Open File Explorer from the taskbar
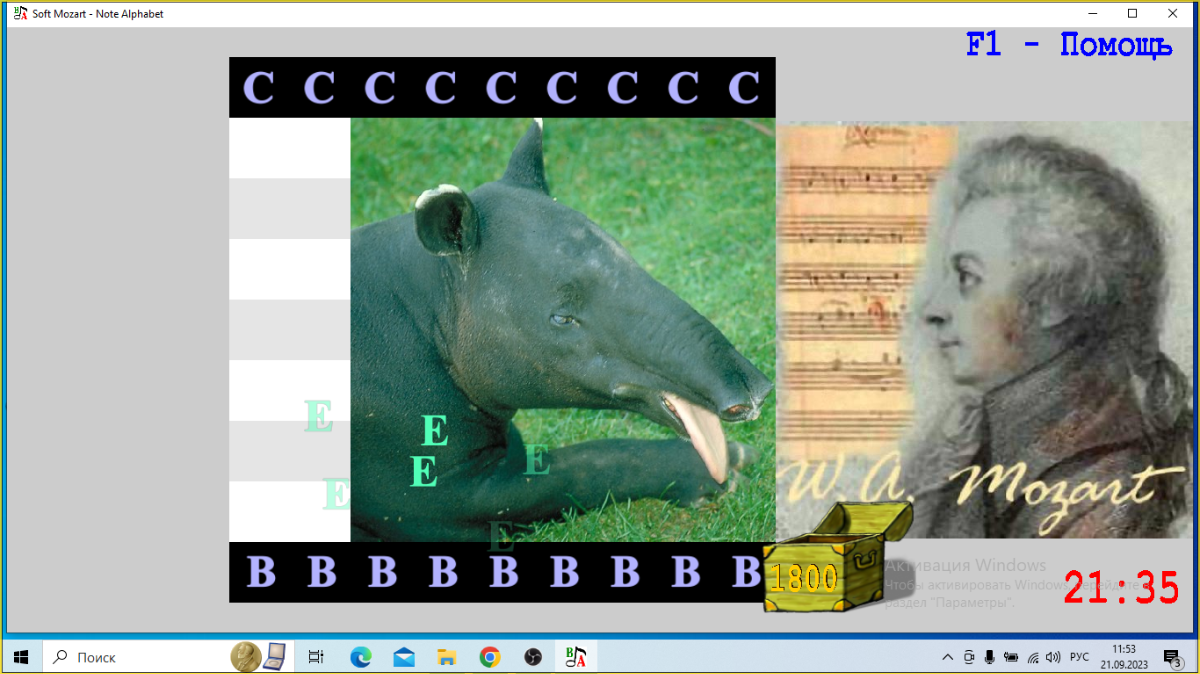1200x674 pixels. 447,657
